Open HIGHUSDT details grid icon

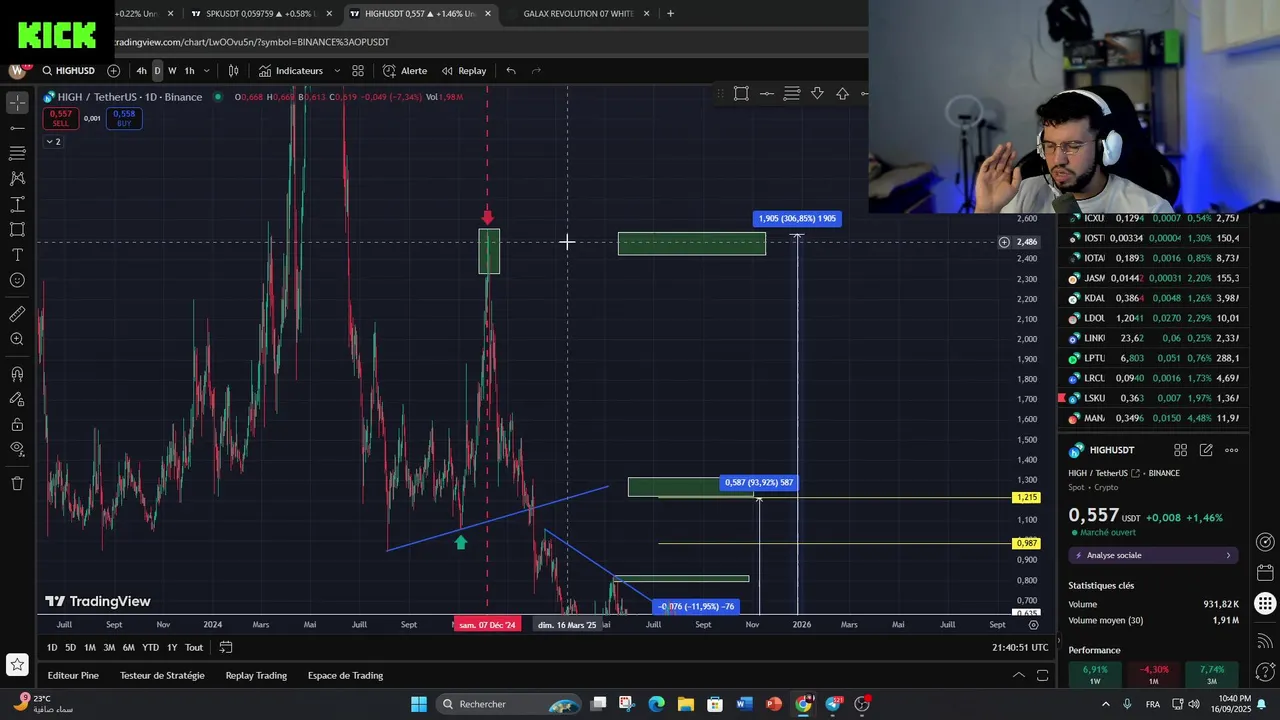pos(1180,450)
